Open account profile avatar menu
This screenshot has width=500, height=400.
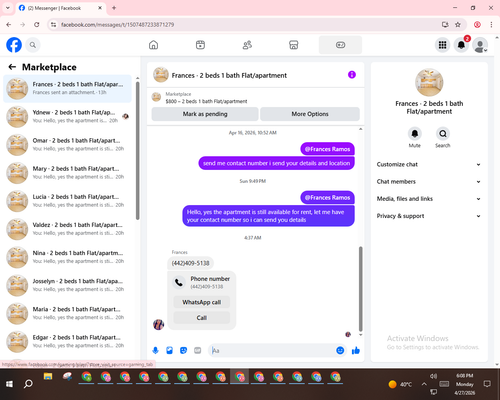[x=480, y=45]
